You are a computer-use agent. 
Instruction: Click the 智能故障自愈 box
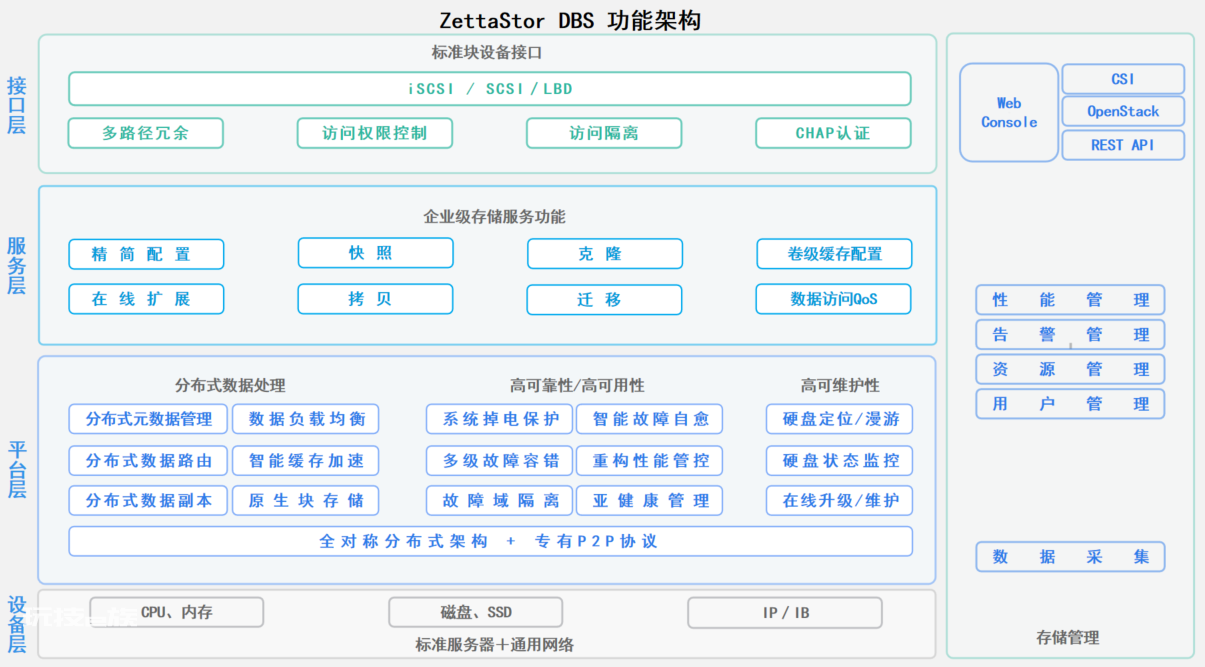(x=650, y=419)
